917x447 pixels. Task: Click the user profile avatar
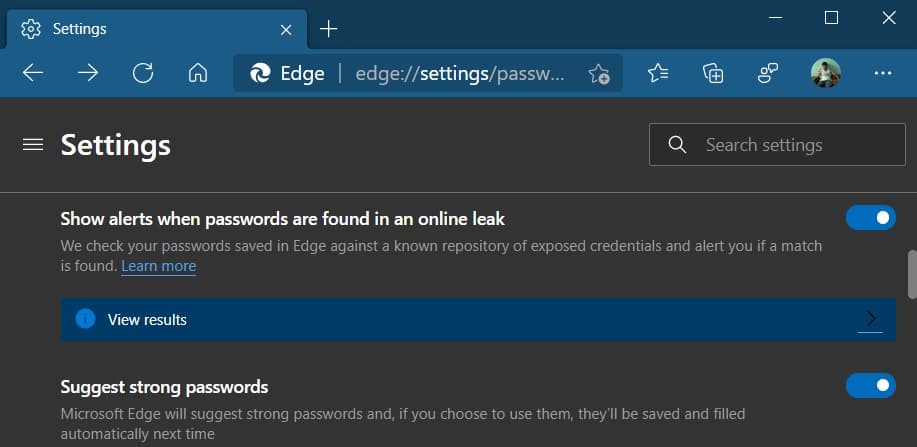point(825,73)
